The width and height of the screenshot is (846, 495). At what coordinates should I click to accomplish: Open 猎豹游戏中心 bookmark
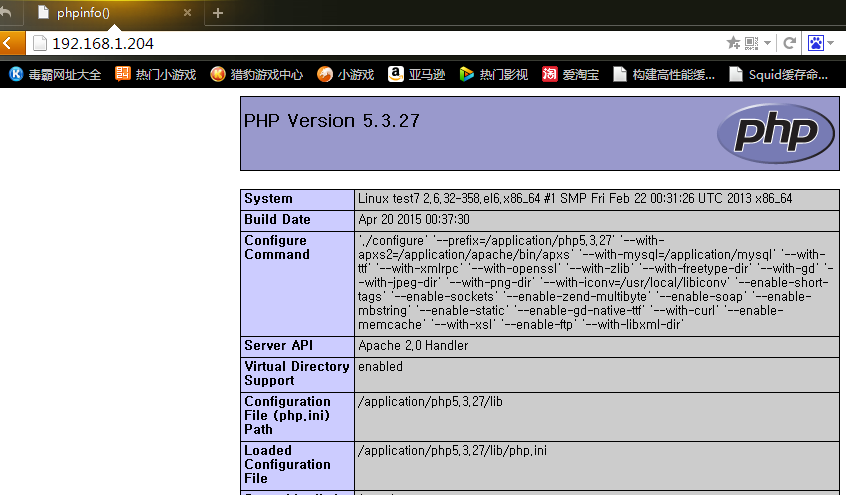click(x=257, y=74)
